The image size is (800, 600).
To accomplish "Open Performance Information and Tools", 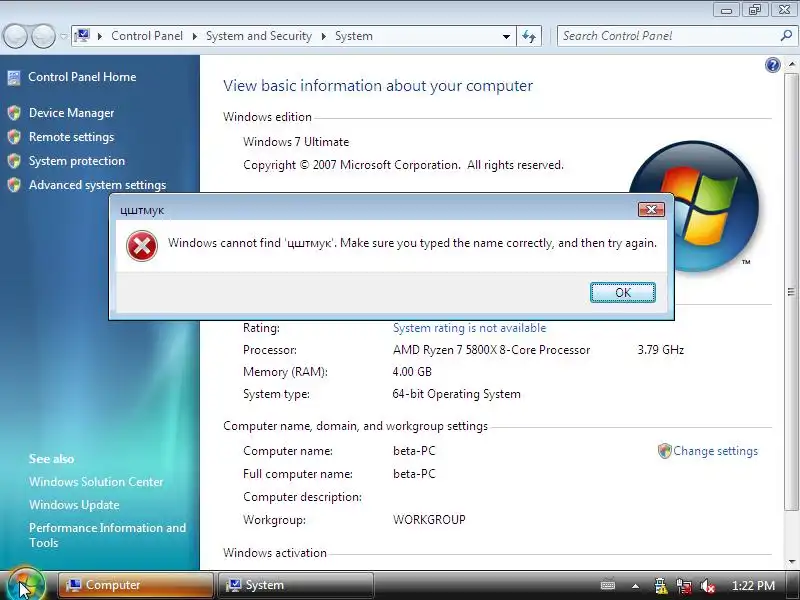I will point(108,535).
